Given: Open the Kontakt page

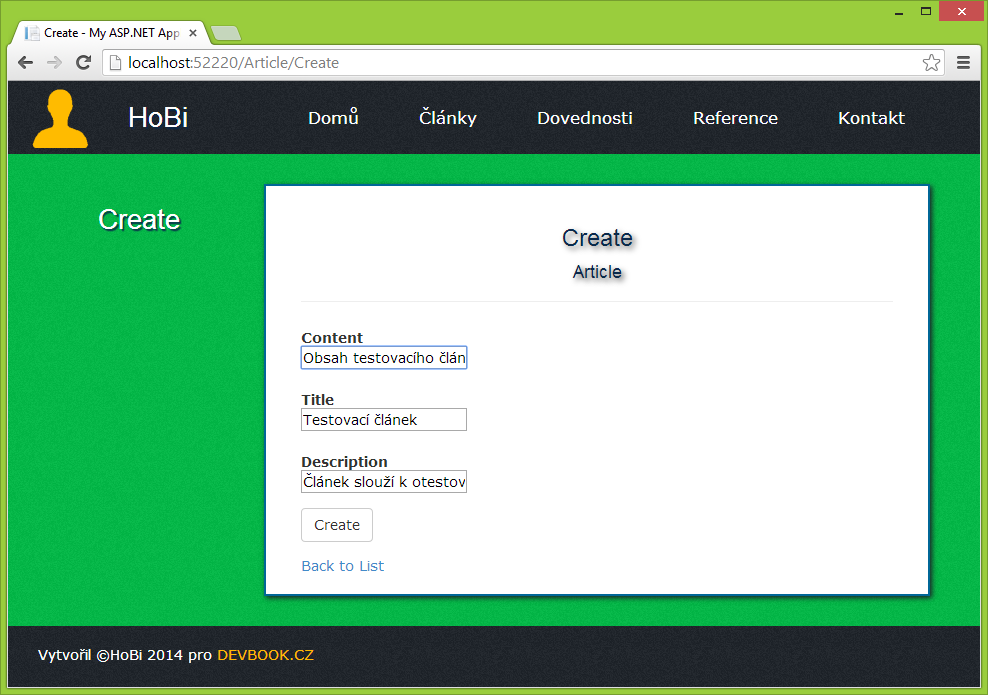Looking at the screenshot, I should click(x=871, y=118).
